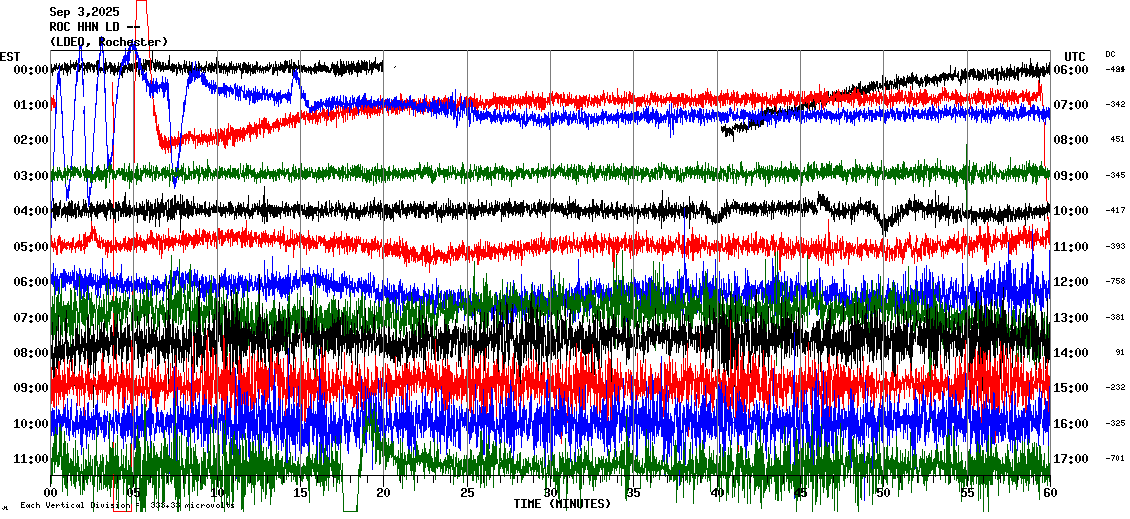Select the 07:00 EST trace label
The height and width of the screenshot is (519, 1130).
pos(32,318)
